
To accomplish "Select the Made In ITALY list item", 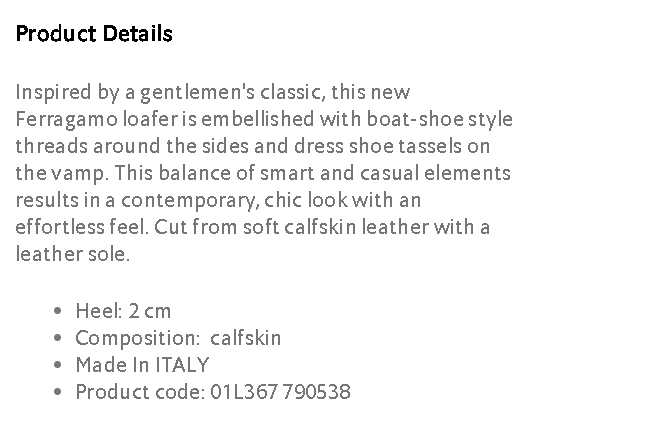I will (x=142, y=365).
